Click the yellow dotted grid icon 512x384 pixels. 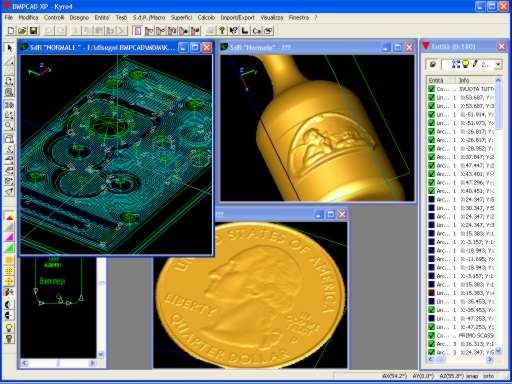(x=9, y=271)
